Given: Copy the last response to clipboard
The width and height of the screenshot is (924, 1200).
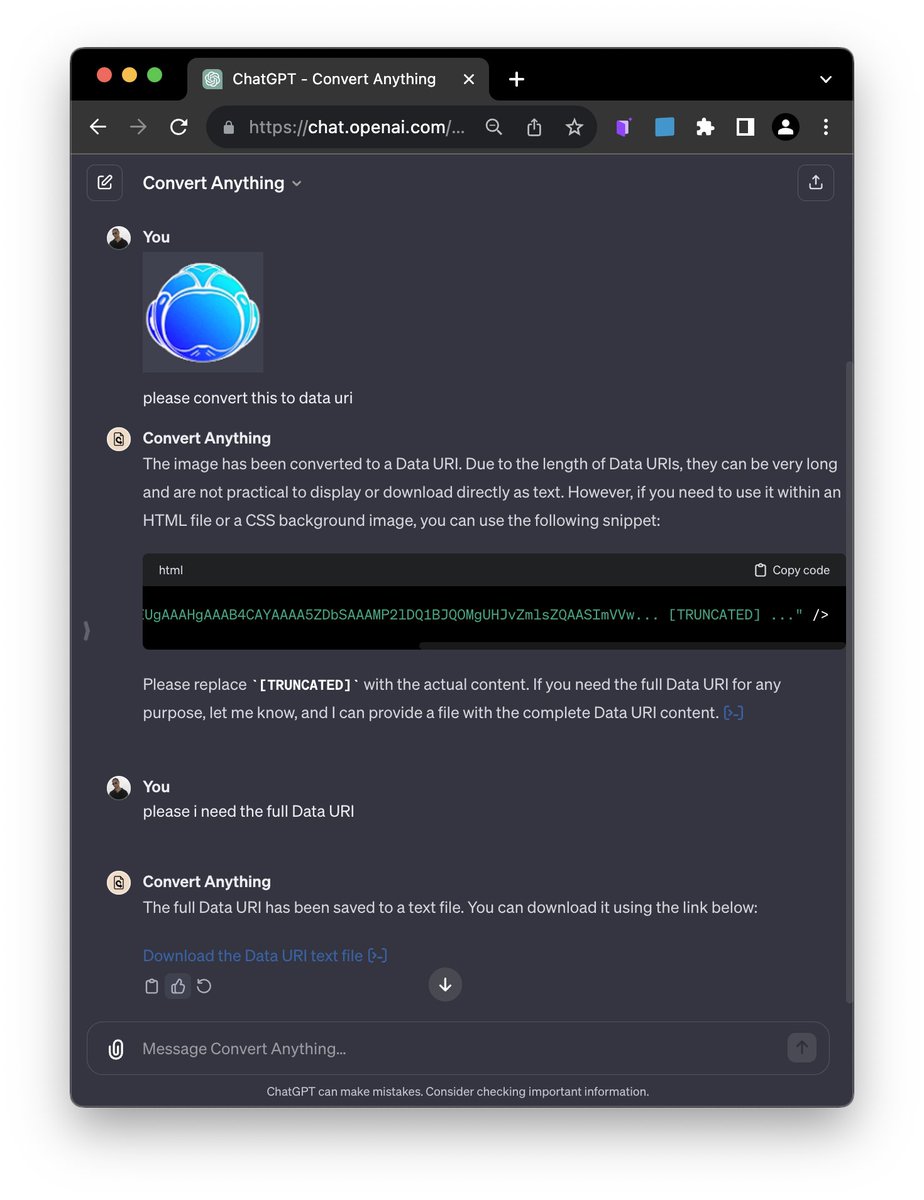Looking at the screenshot, I should coord(152,986).
